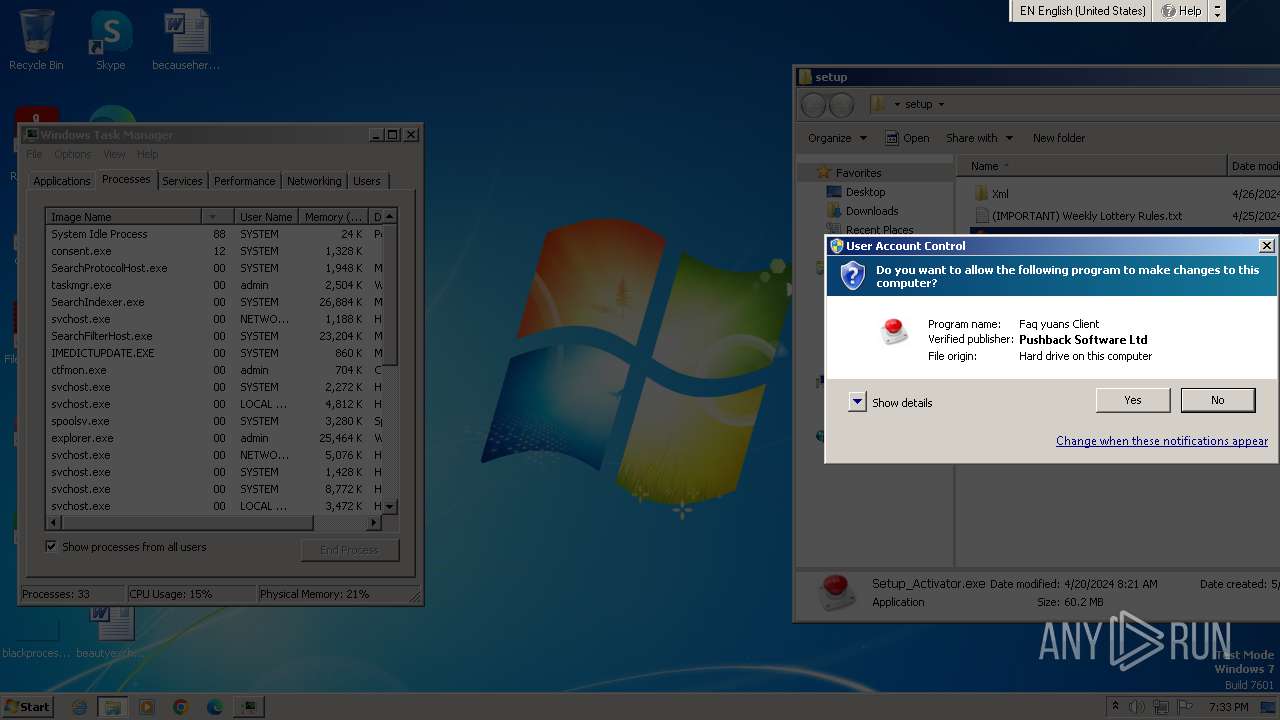Select the 'becauseher' Word document icon
The width and height of the screenshot is (1280, 720).
(186, 41)
